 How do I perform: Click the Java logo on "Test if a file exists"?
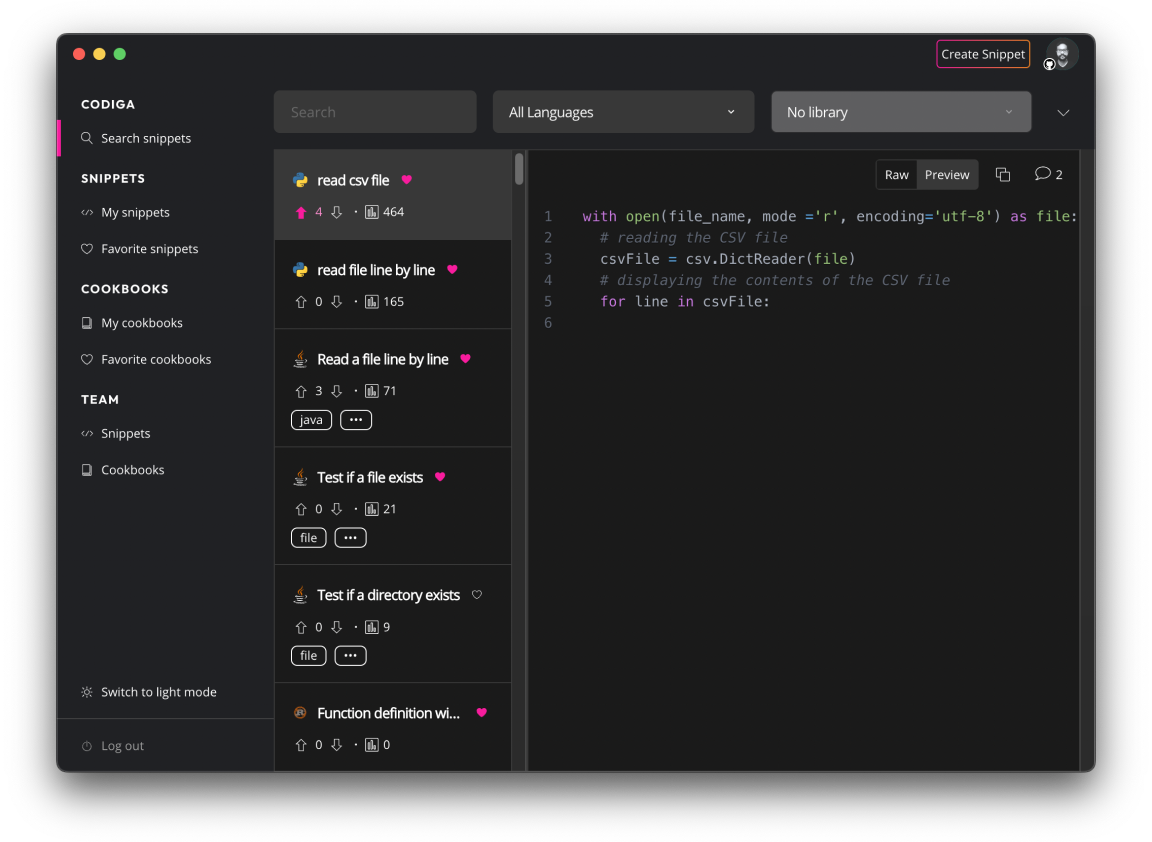(x=300, y=477)
